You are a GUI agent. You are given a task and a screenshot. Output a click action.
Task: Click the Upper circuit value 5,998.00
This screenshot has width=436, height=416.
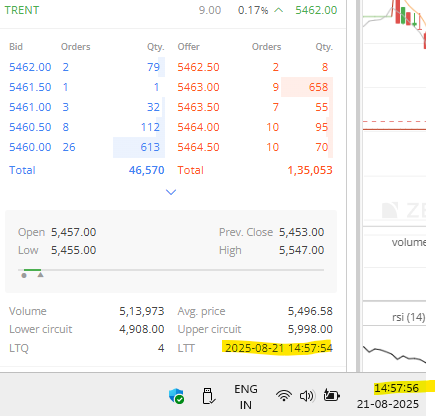tap(310, 329)
